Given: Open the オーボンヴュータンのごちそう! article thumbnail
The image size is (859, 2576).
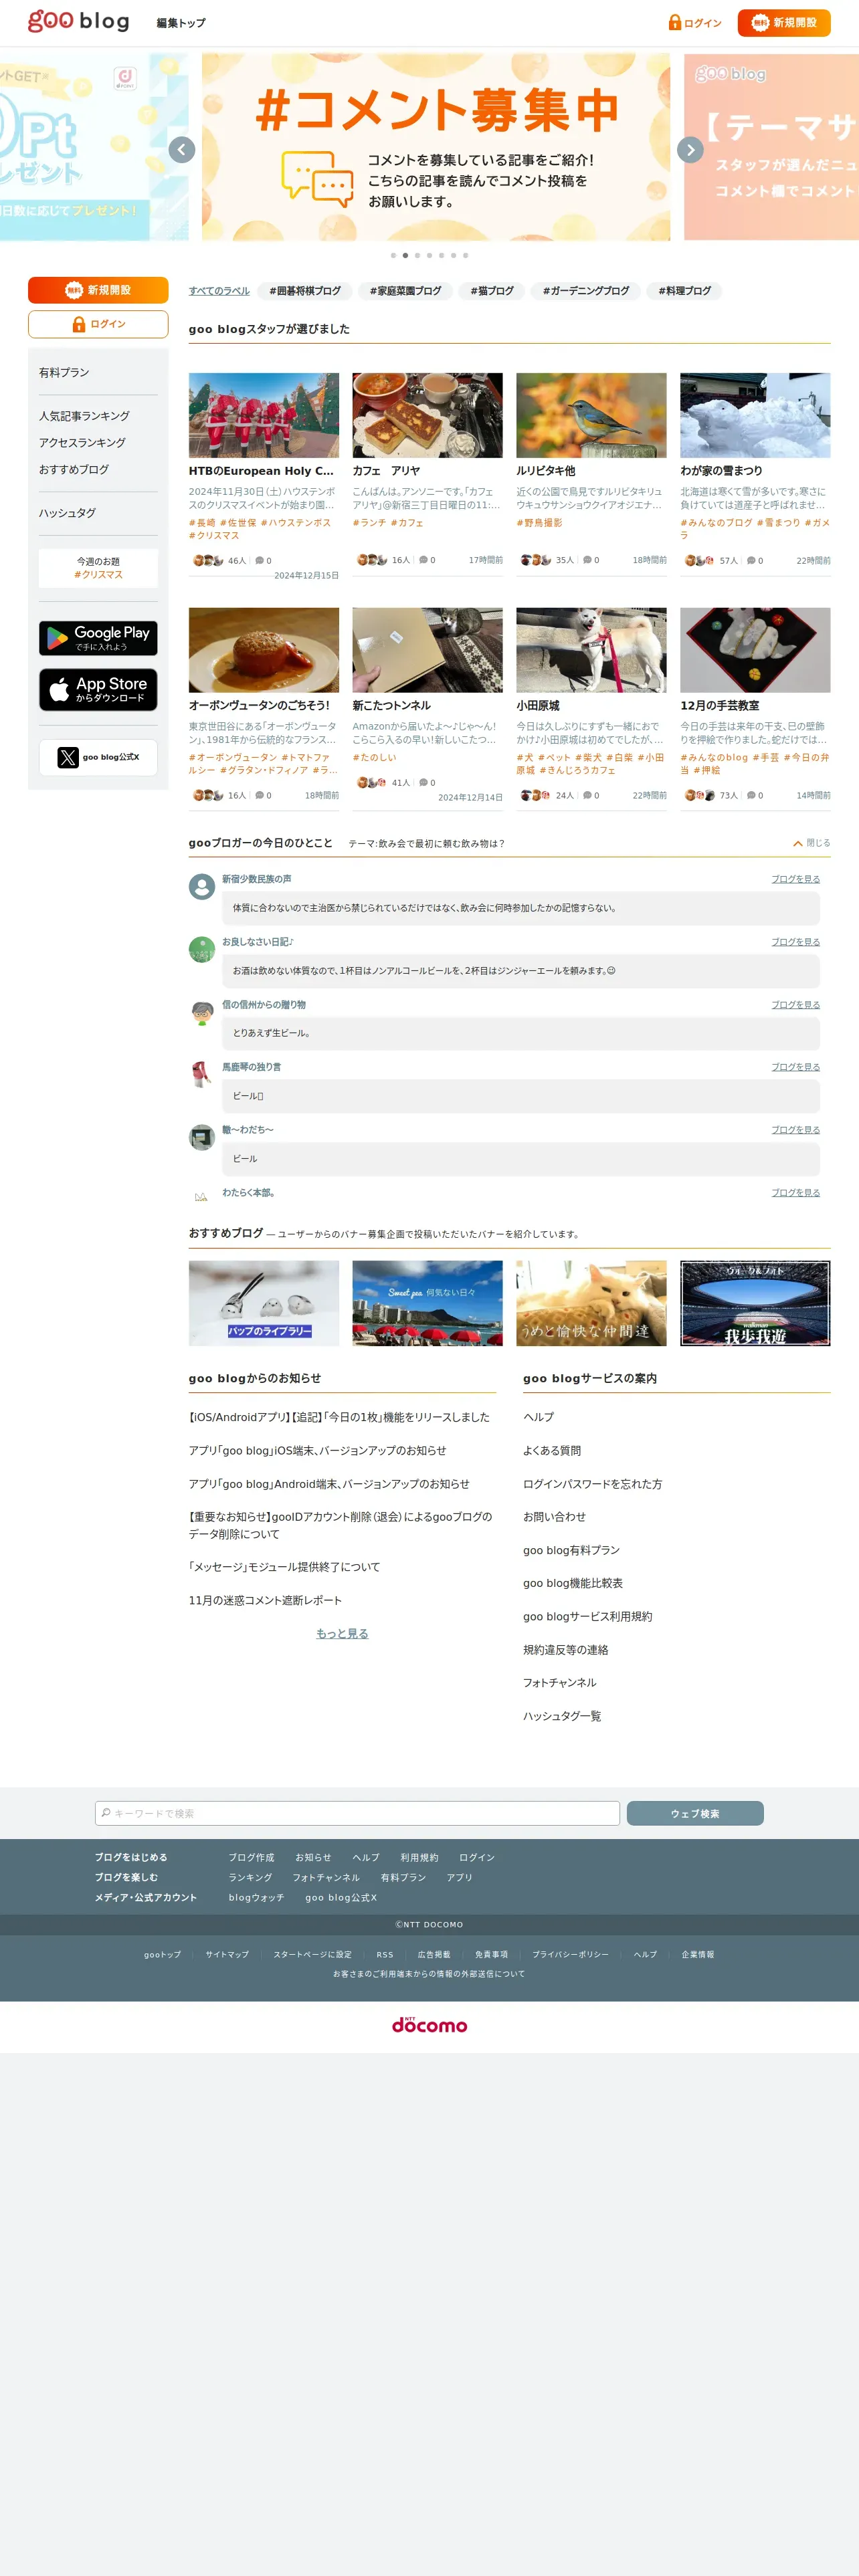Looking at the screenshot, I should coord(264,650).
